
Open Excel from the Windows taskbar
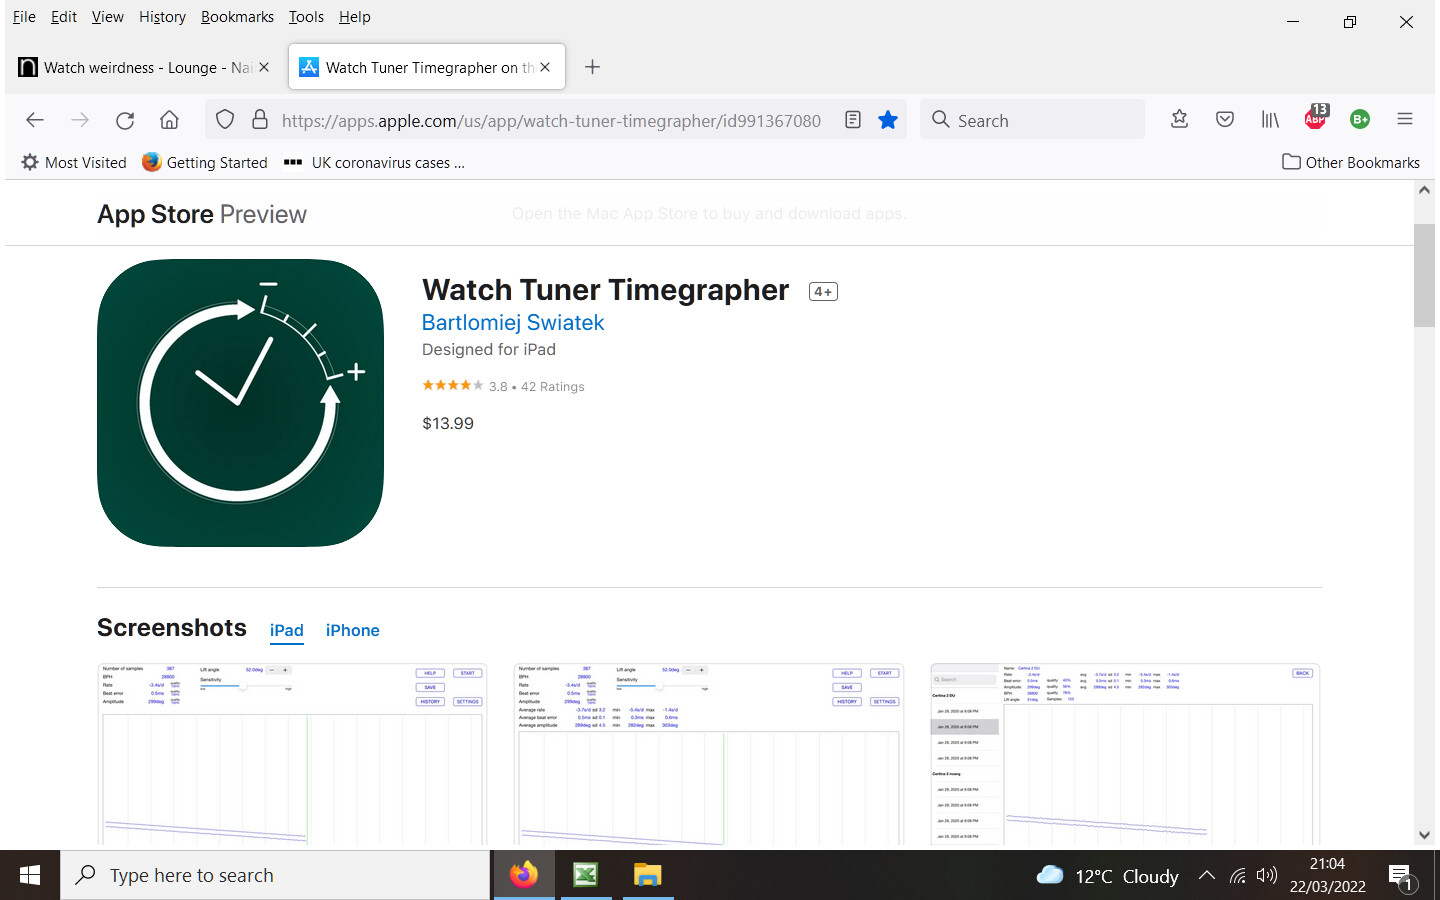click(585, 876)
